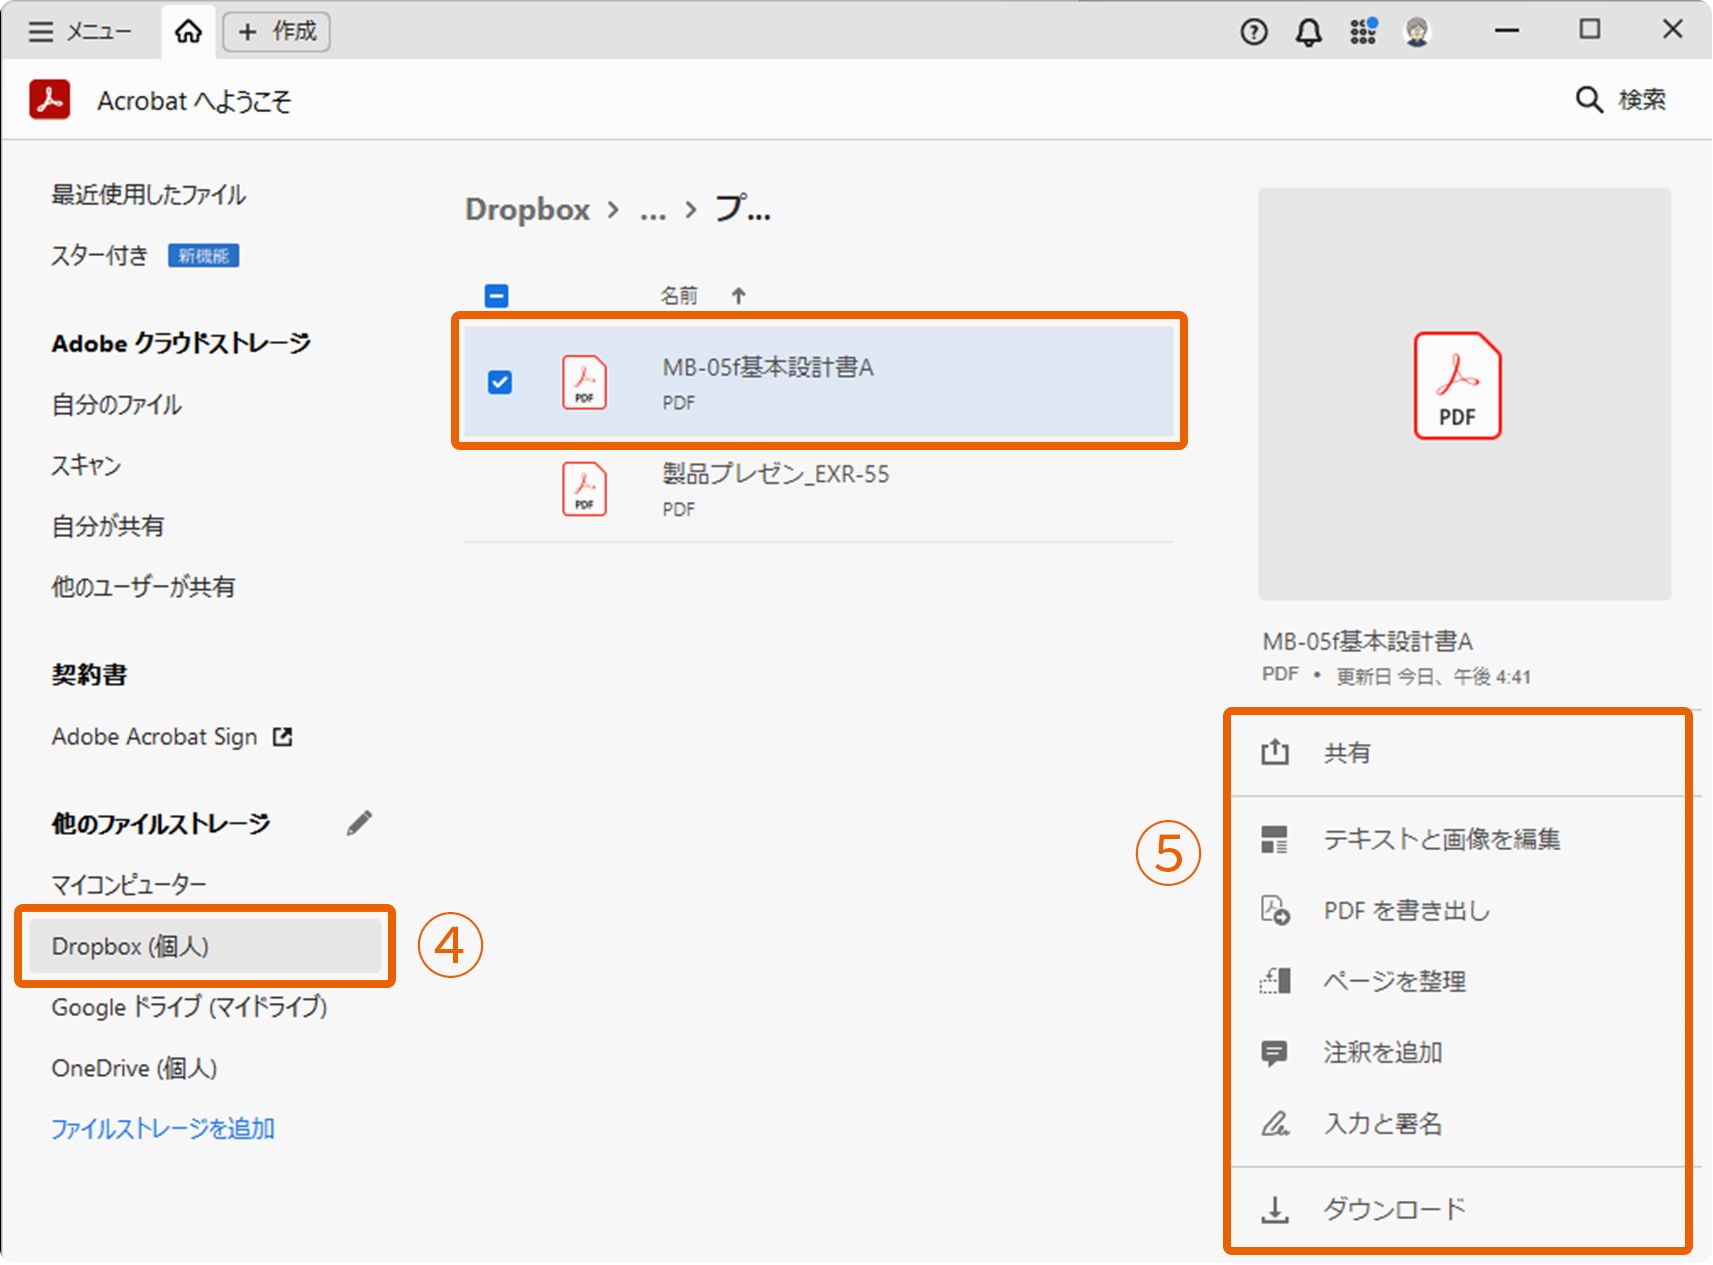
Task: Open notifications bell icon
Action: point(1308,32)
